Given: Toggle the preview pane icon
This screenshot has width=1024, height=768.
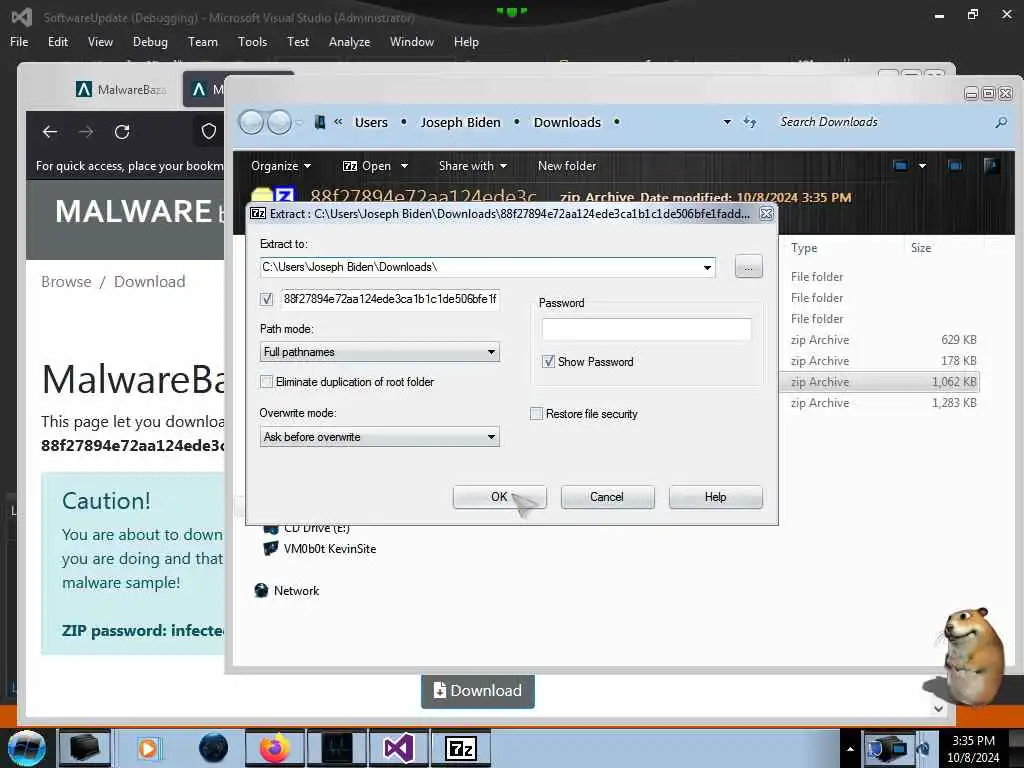Looking at the screenshot, I should [x=955, y=166].
